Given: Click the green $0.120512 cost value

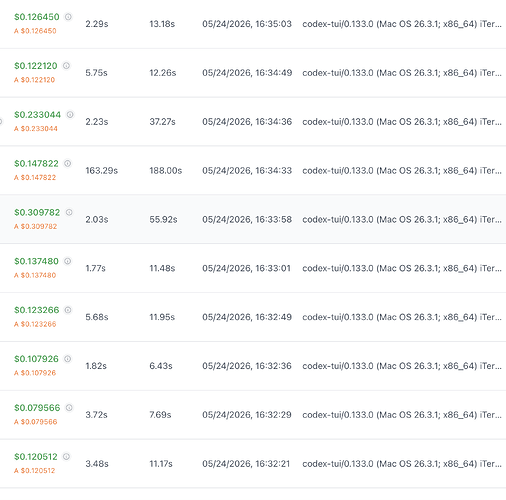Looking at the screenshot, I should [36, 457].
